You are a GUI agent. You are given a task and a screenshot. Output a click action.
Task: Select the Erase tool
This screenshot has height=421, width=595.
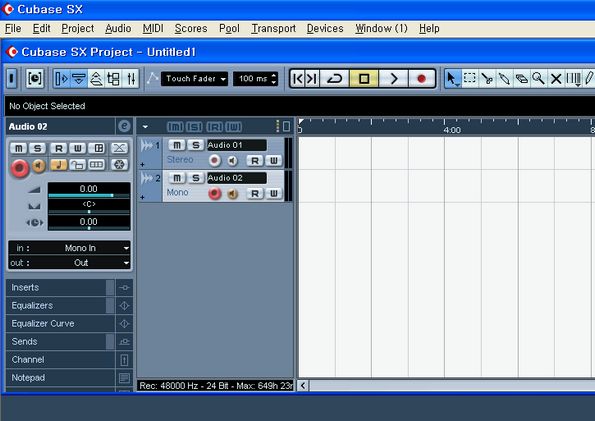(x=522, y=79)
